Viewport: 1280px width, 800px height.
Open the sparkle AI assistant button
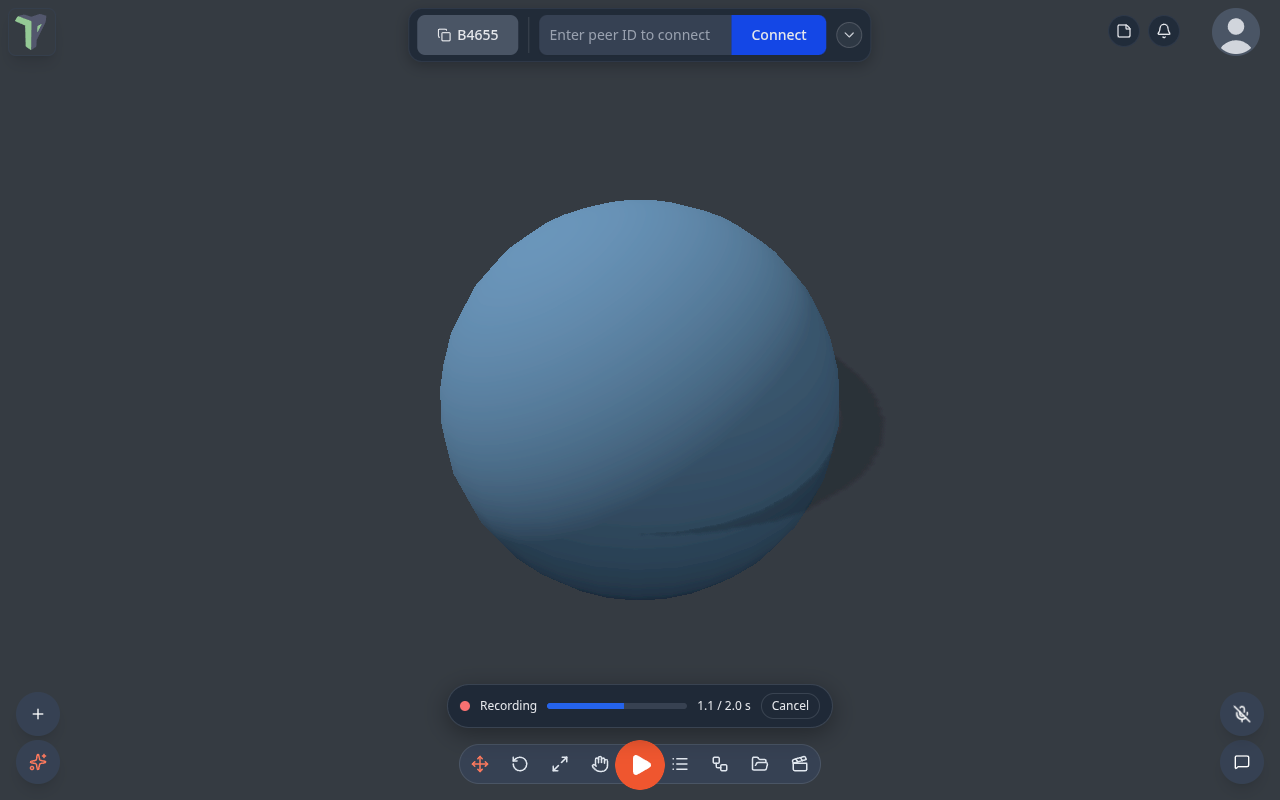38,762
